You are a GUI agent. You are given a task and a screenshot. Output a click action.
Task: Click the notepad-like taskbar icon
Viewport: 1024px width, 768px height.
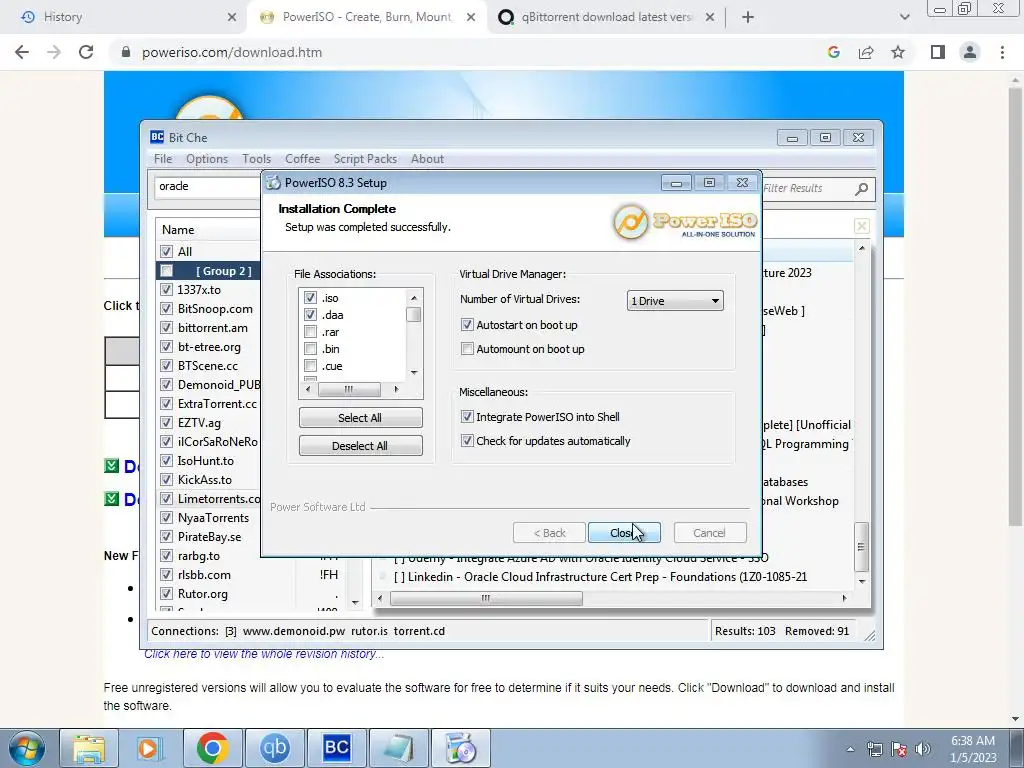tap(399, 748)
